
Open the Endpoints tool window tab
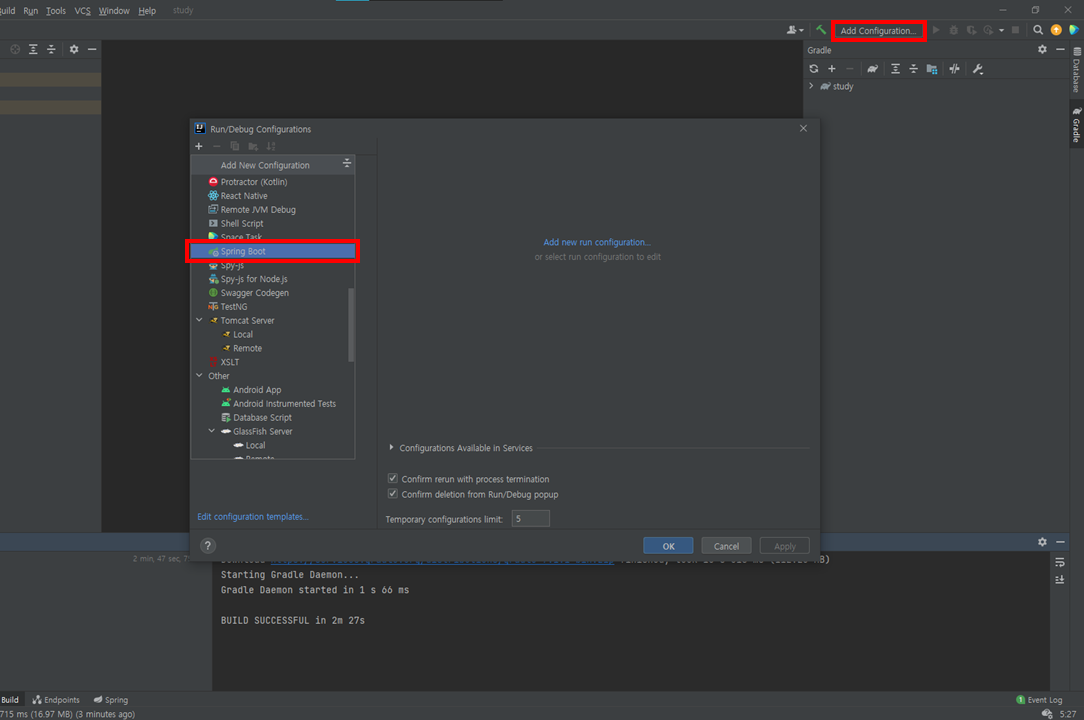56,700
